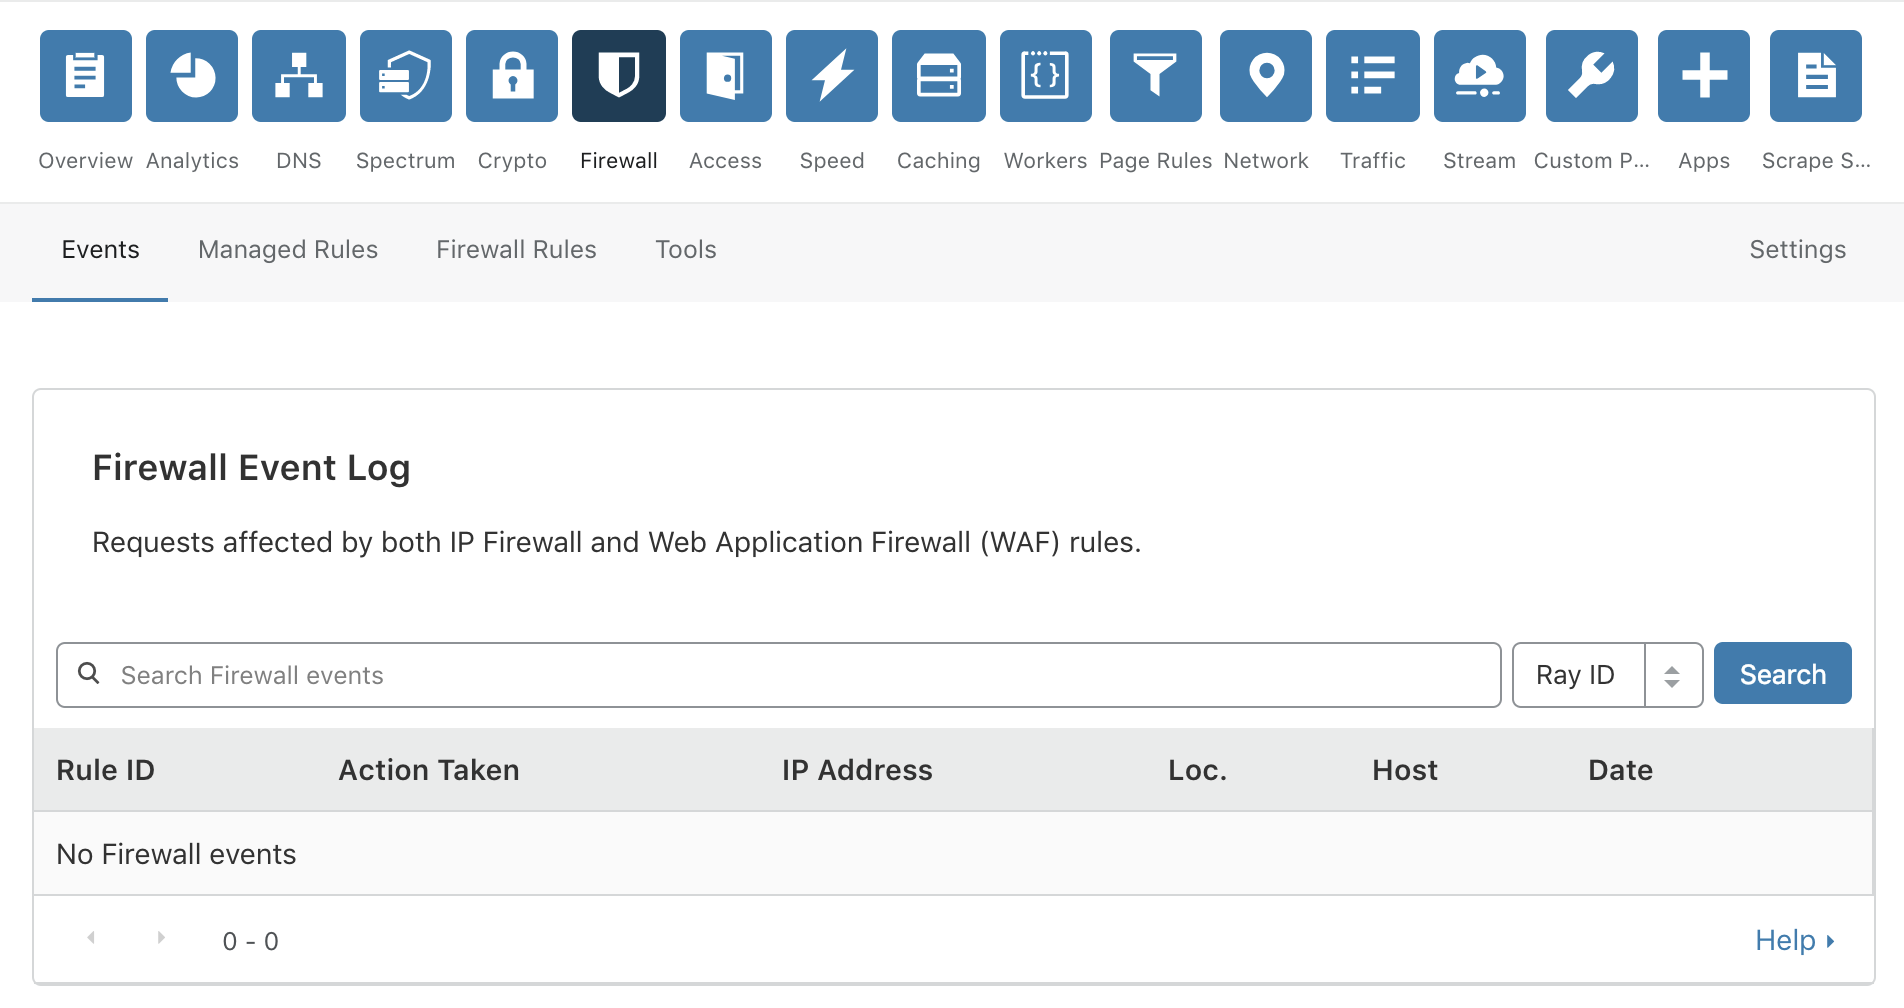Viewport: 1904px width, 1008px height.
Task: Open the Scrape Shield document icon
Action: tap(1816, 76)
